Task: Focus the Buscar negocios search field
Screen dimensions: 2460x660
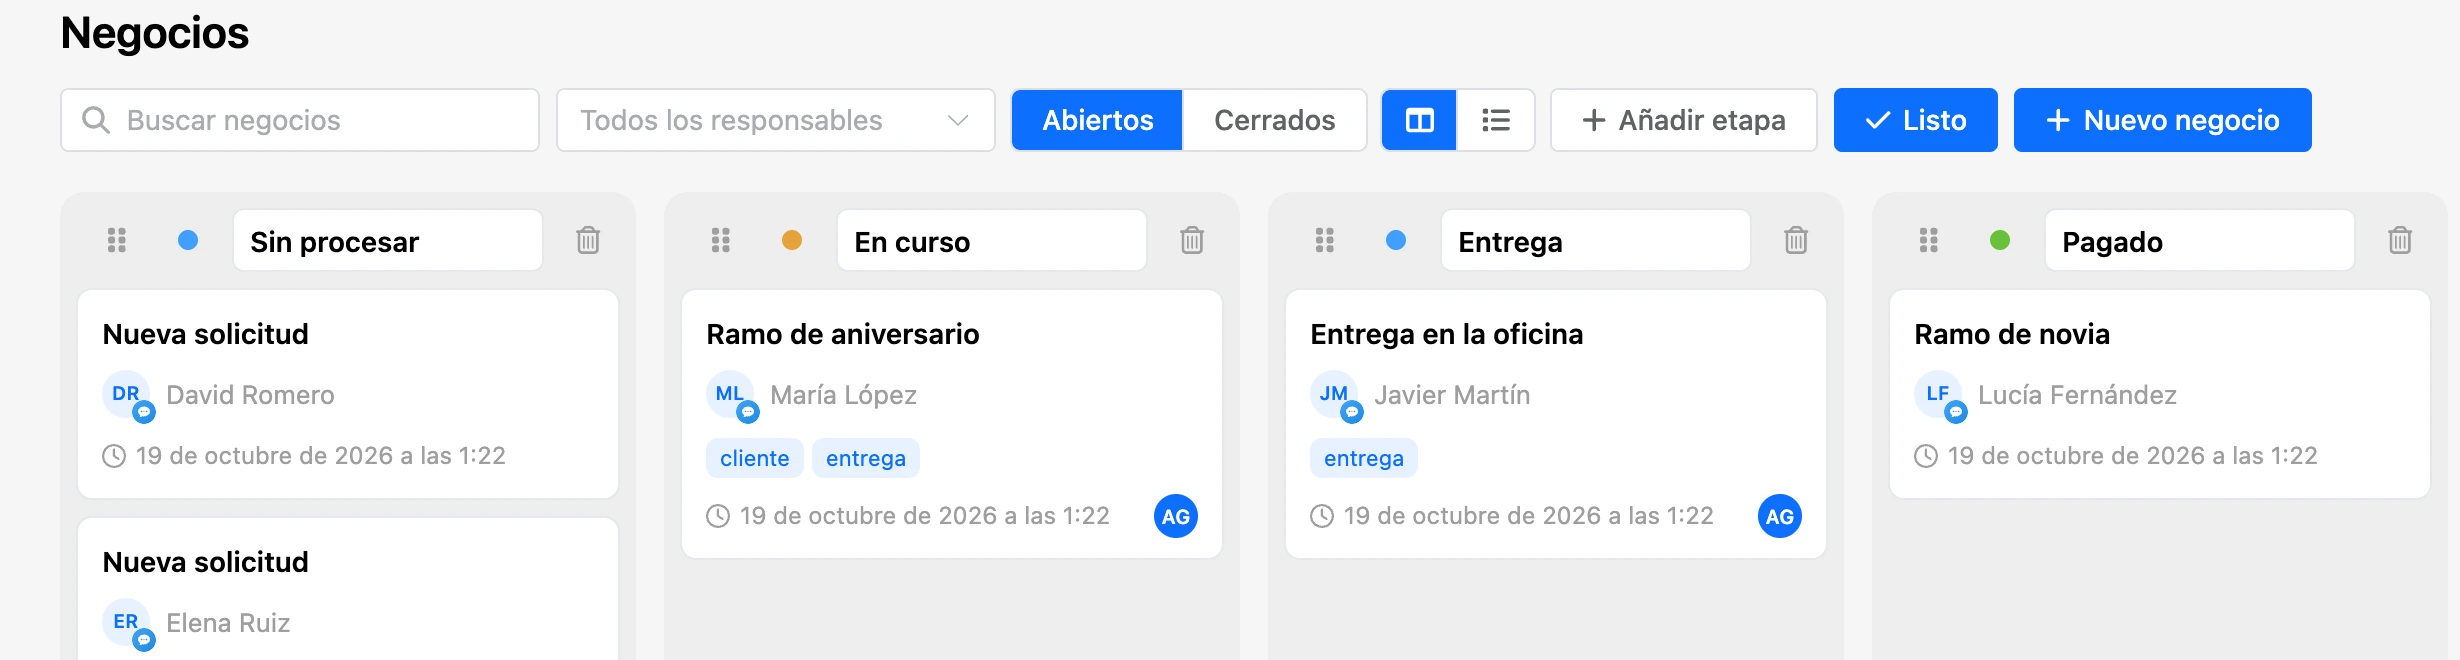Action: [x=300, y=120]
